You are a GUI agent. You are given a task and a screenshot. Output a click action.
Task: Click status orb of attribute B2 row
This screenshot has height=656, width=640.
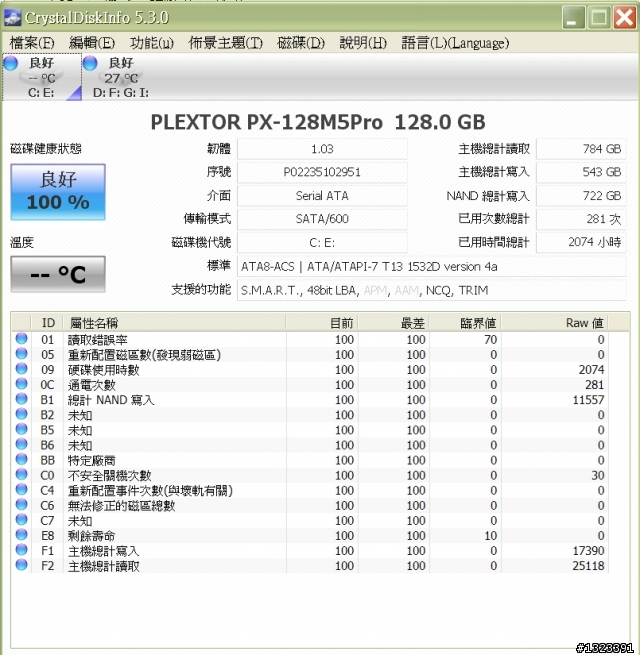click(x=21, y=414)
